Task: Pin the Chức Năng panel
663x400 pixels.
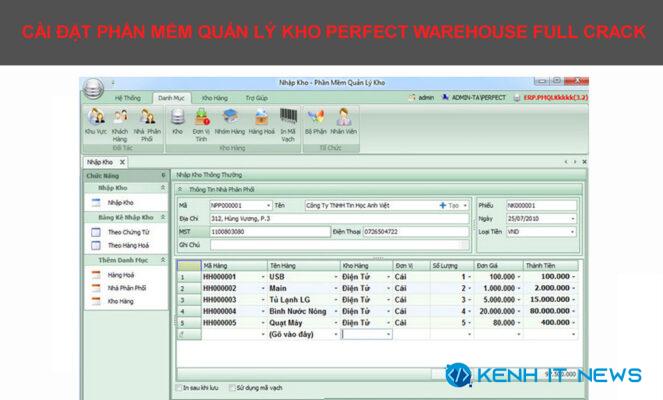Action: click(x=163, y=175)
